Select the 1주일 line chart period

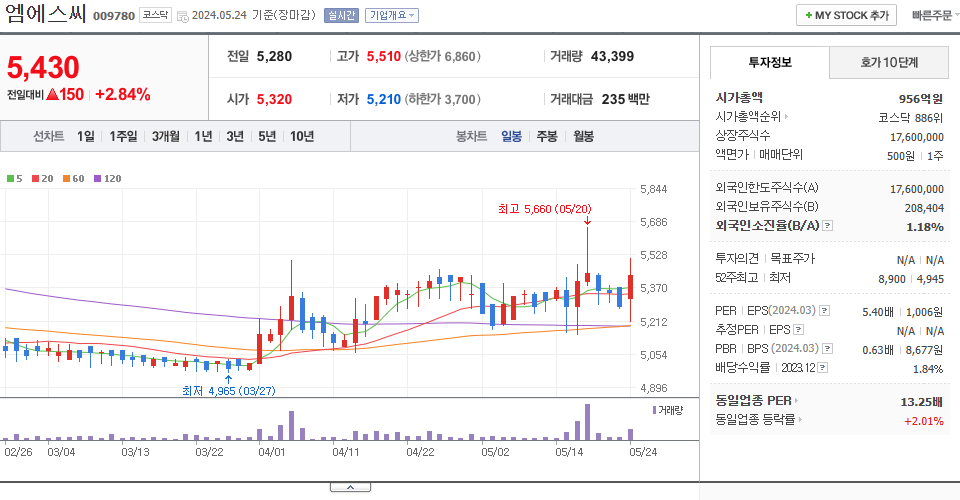point(123,136)
